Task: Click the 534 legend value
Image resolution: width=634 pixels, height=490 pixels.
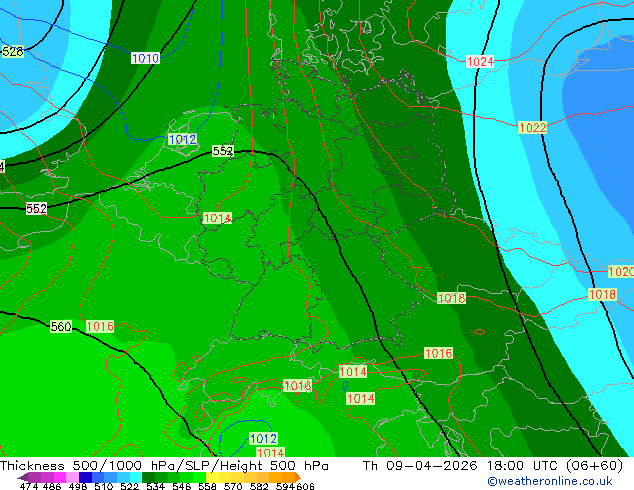Action: [x=155, y=486]
